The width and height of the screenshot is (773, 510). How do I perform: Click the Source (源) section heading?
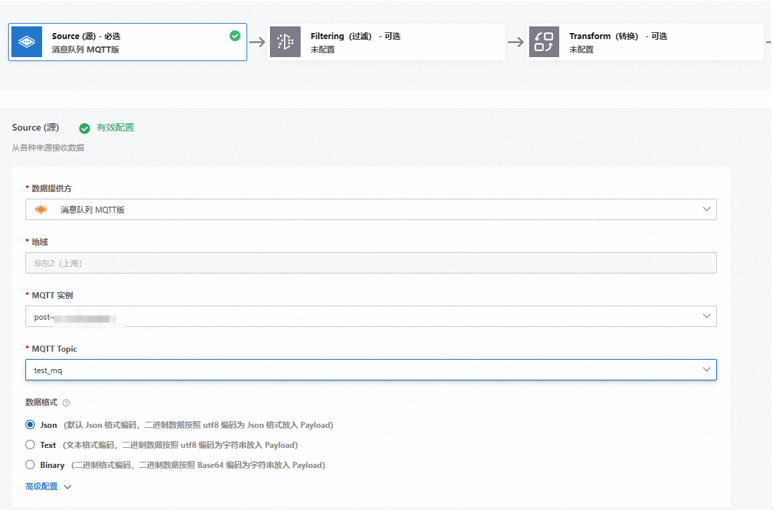35,128
